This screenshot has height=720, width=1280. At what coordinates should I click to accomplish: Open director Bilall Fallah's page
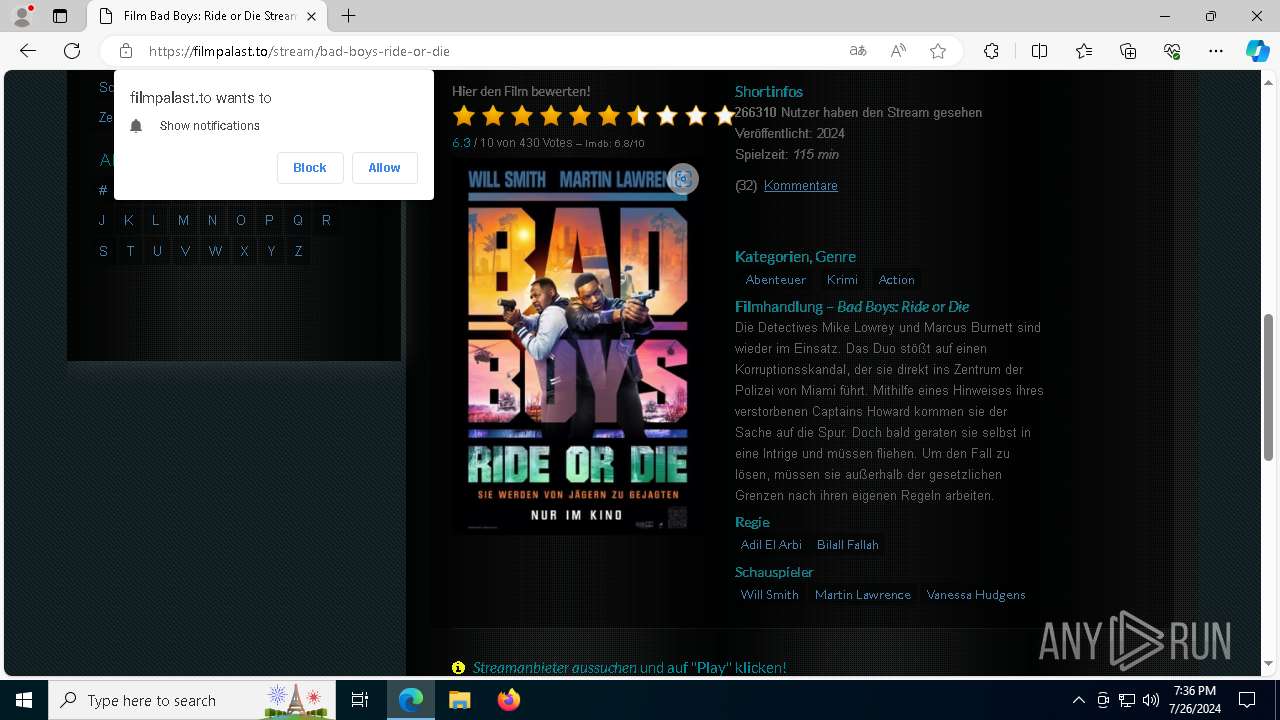click(848, 545)
